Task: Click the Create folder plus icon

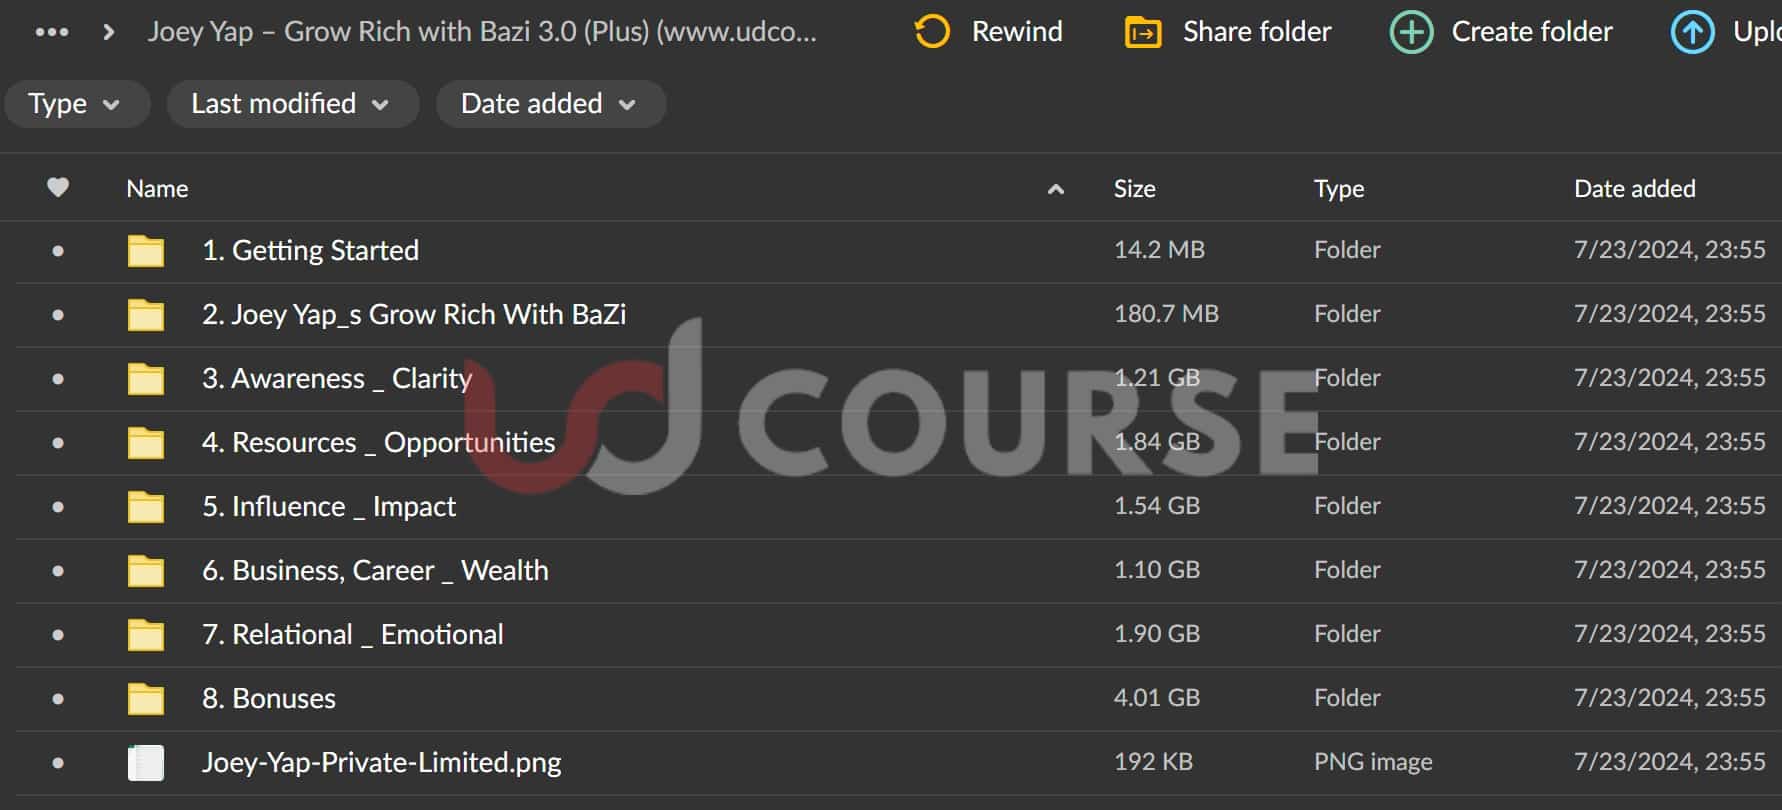Action: (1411, 32)
